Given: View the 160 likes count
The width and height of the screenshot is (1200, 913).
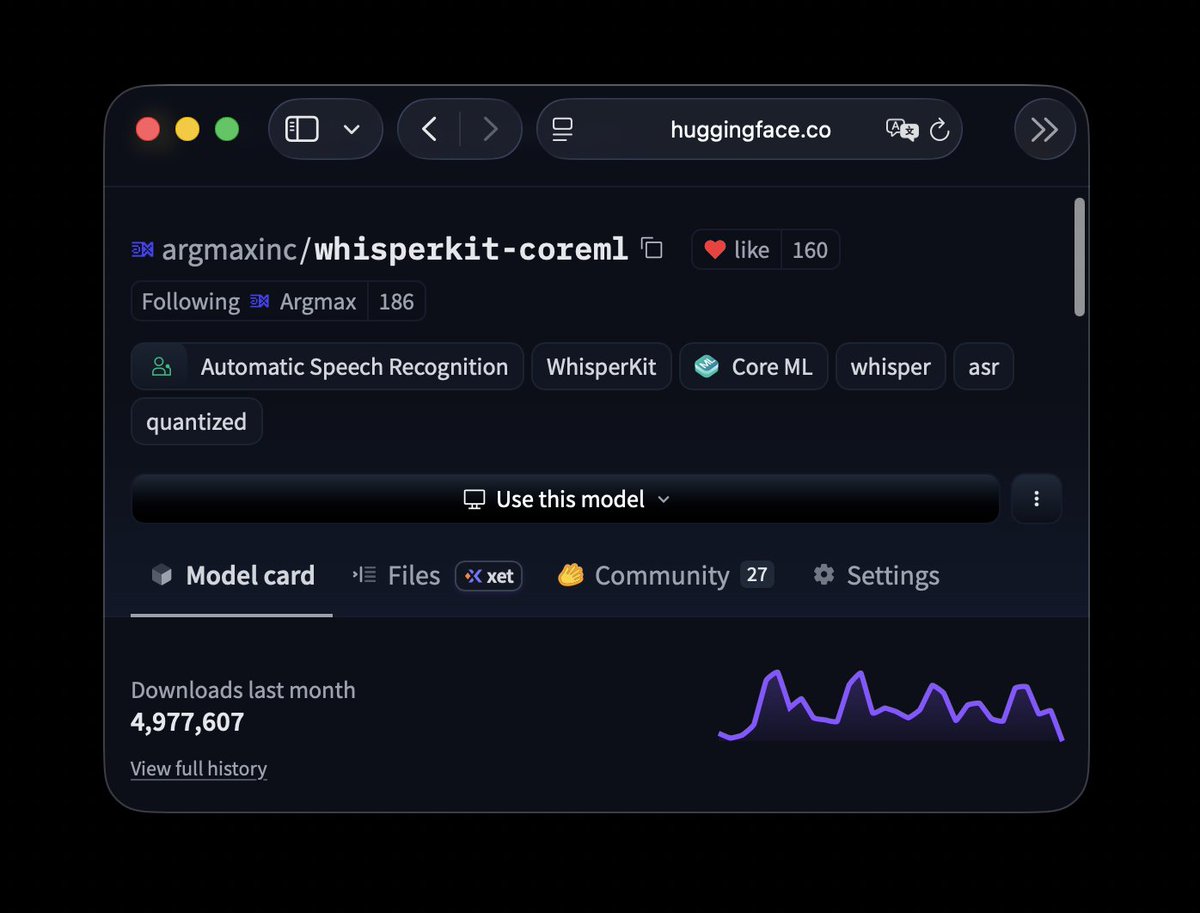Looking at the screenshot, I should (810, 250).
